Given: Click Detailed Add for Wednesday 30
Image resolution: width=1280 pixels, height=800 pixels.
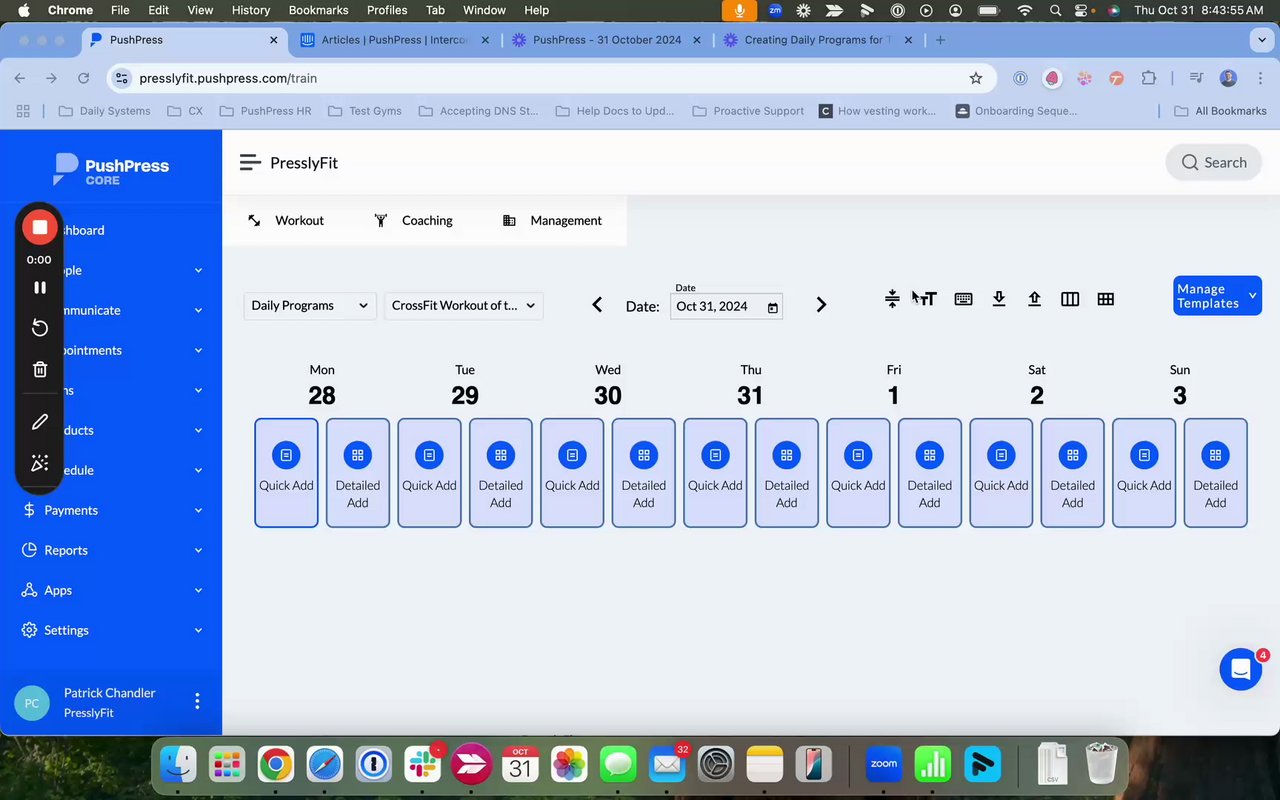Looking at the screenshot, I should pos(644,473).
